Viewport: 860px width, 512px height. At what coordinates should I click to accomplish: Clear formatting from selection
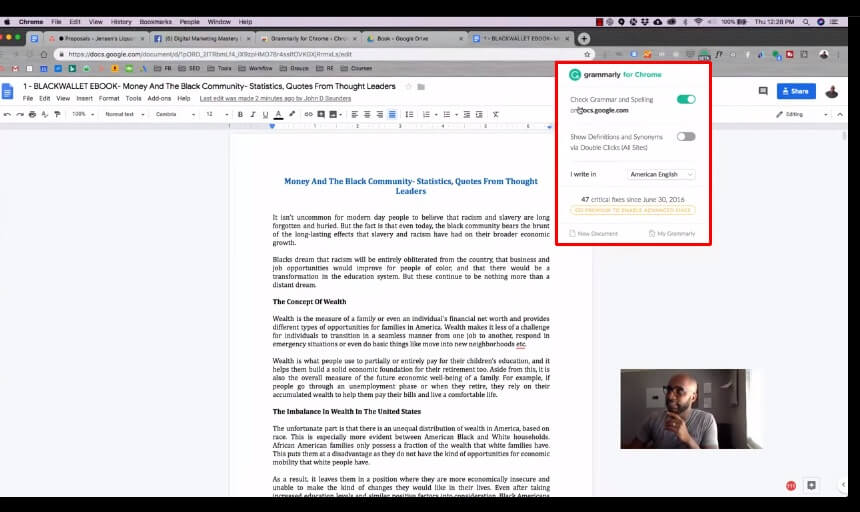pos(496,115)
